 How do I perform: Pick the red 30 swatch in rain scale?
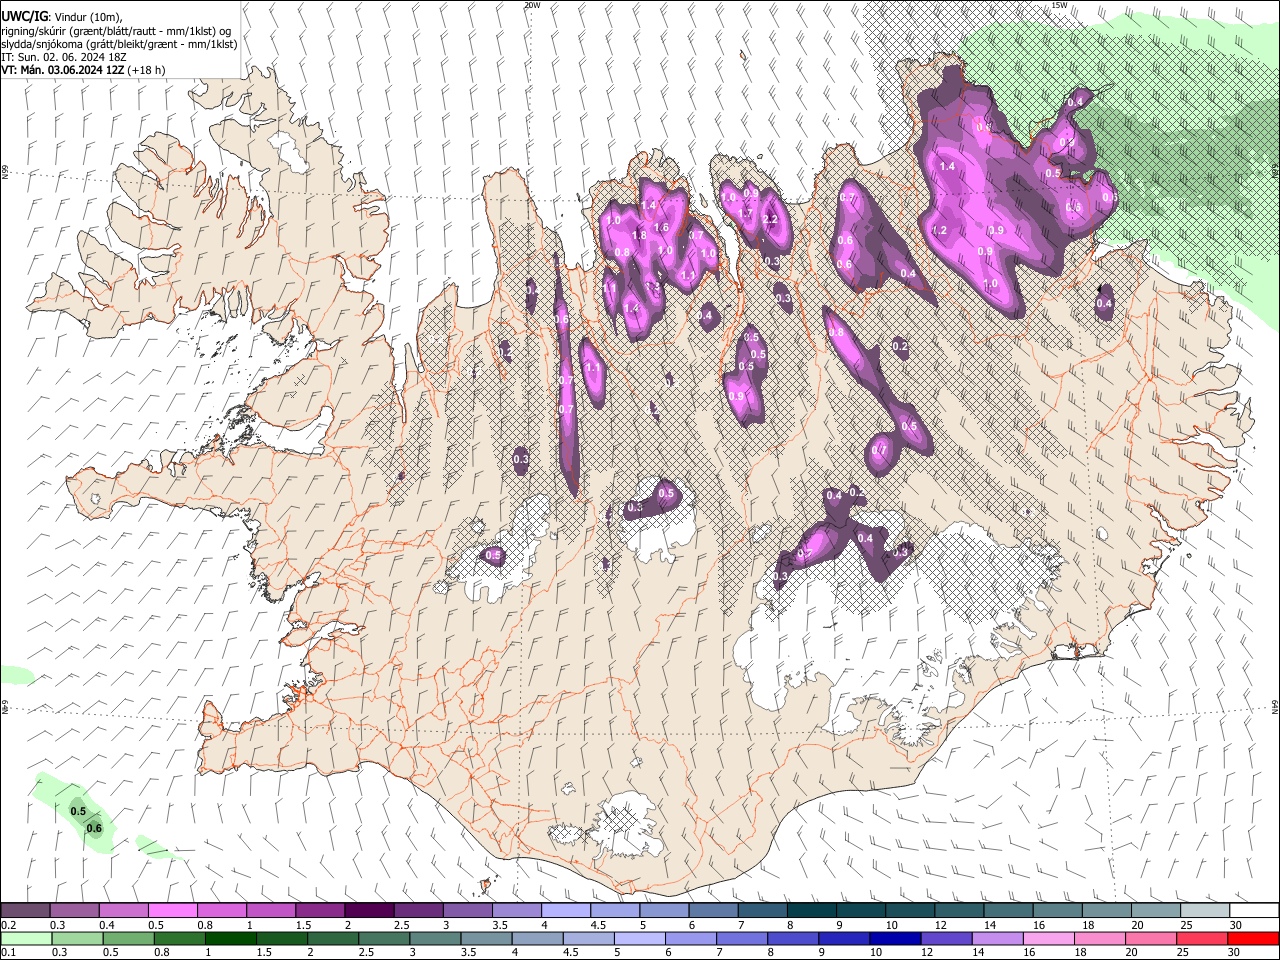(1254, 938)
